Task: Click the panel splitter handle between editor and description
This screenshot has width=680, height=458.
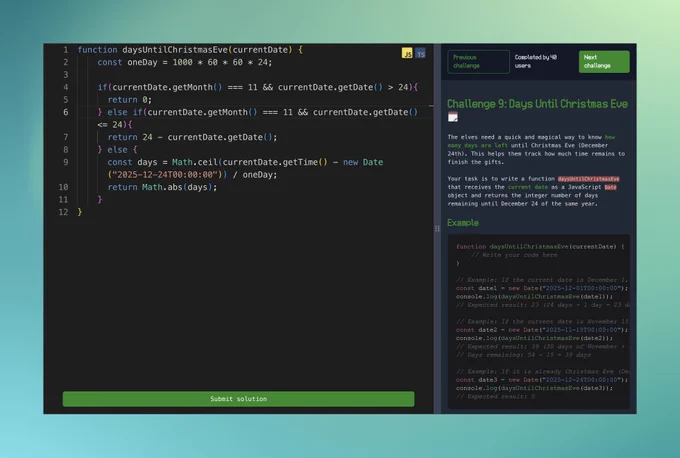Action: 437,229
